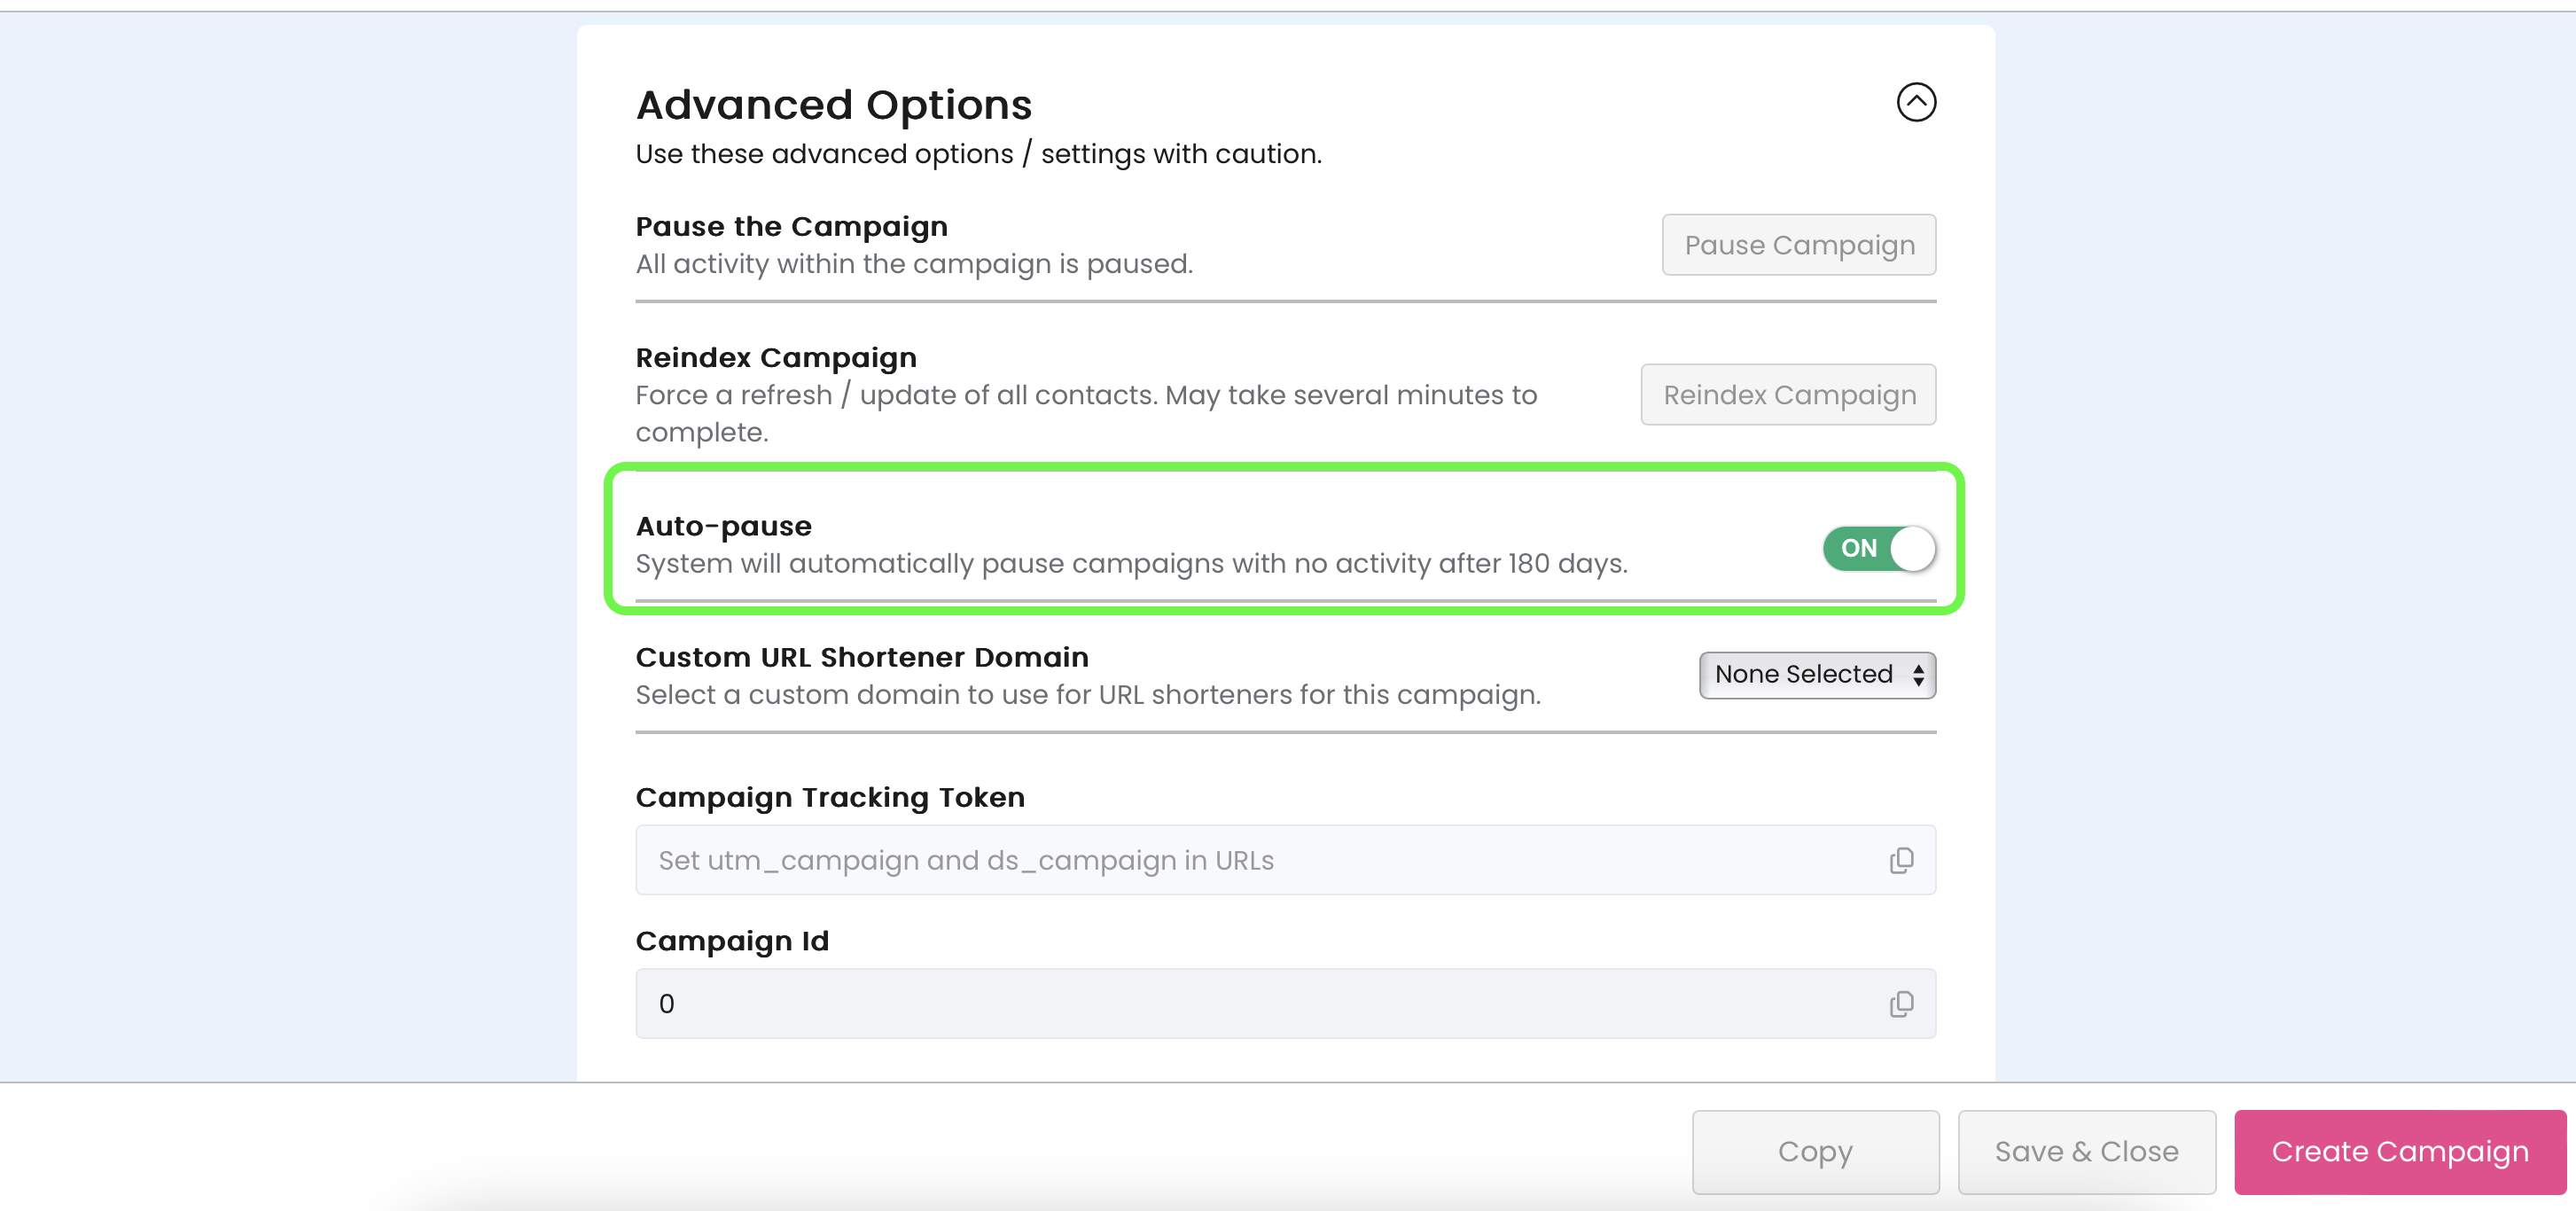Click the Copy button in footer
This screenshot has width=2576, height=1211.
coord(1815,1151)
